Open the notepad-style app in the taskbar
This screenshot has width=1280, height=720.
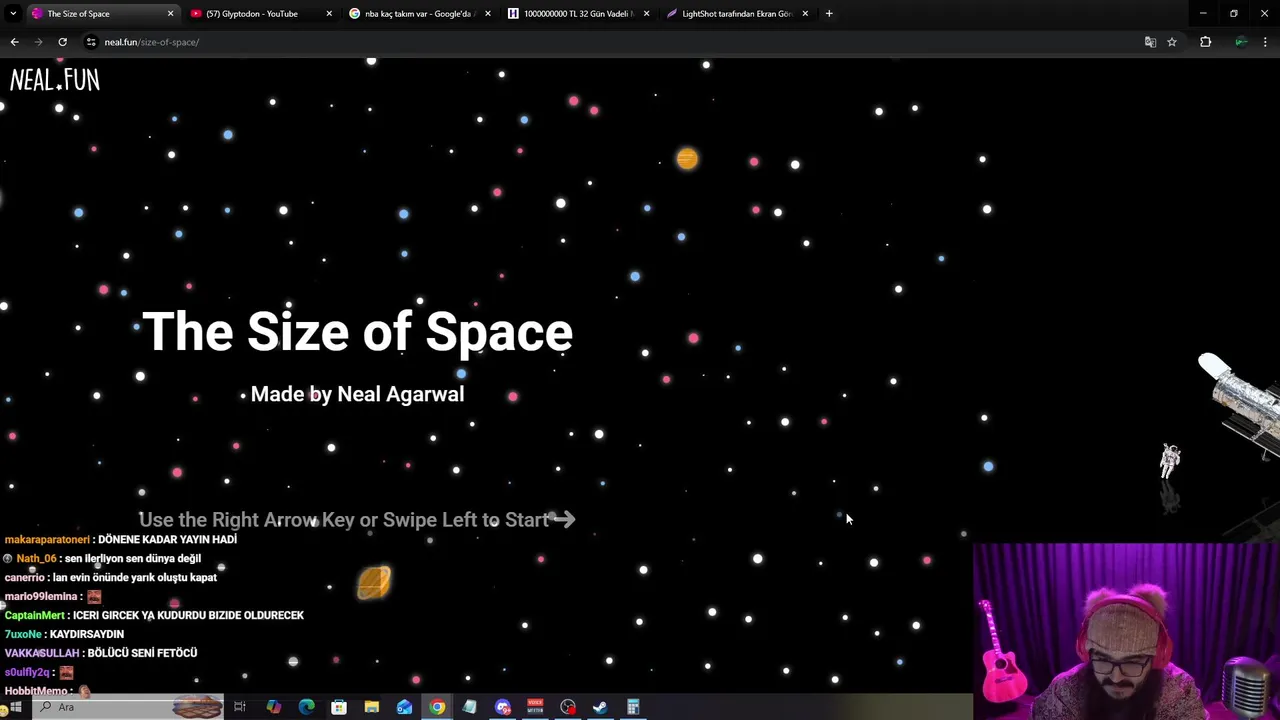point(469,707)
